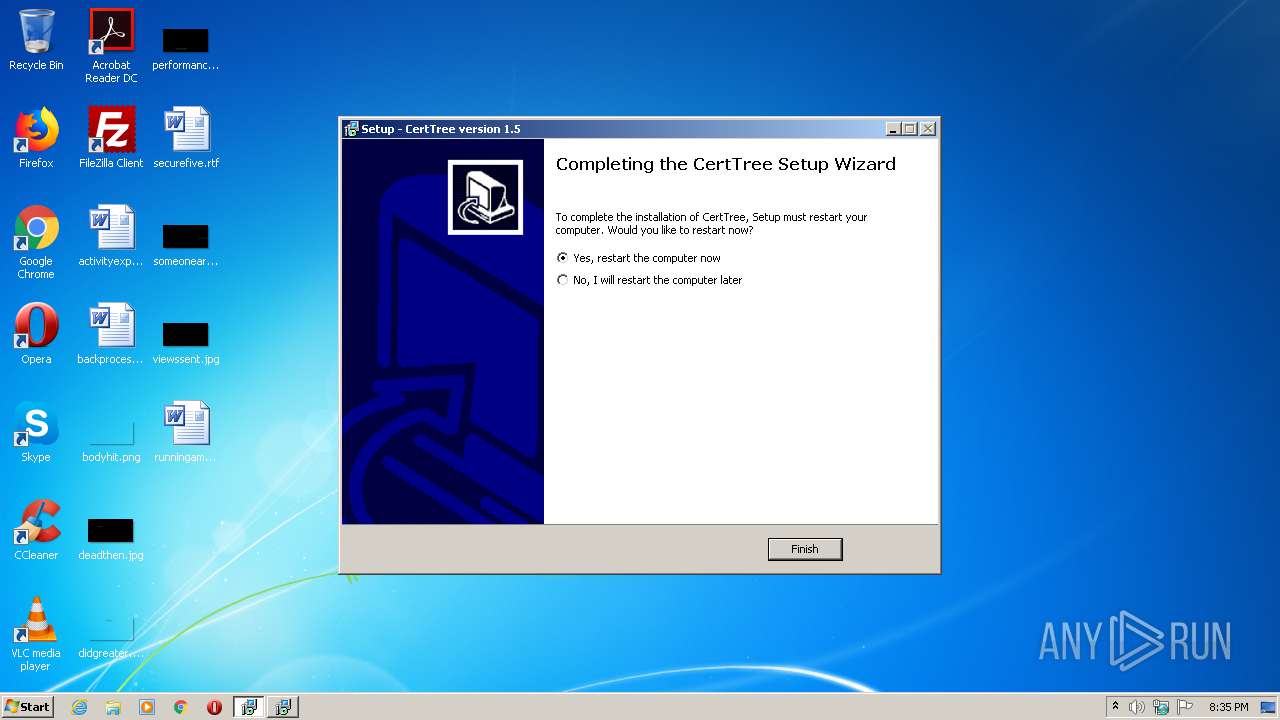Select didgreater... desktop file
The image size is (1280, 720).
point(111,635)
